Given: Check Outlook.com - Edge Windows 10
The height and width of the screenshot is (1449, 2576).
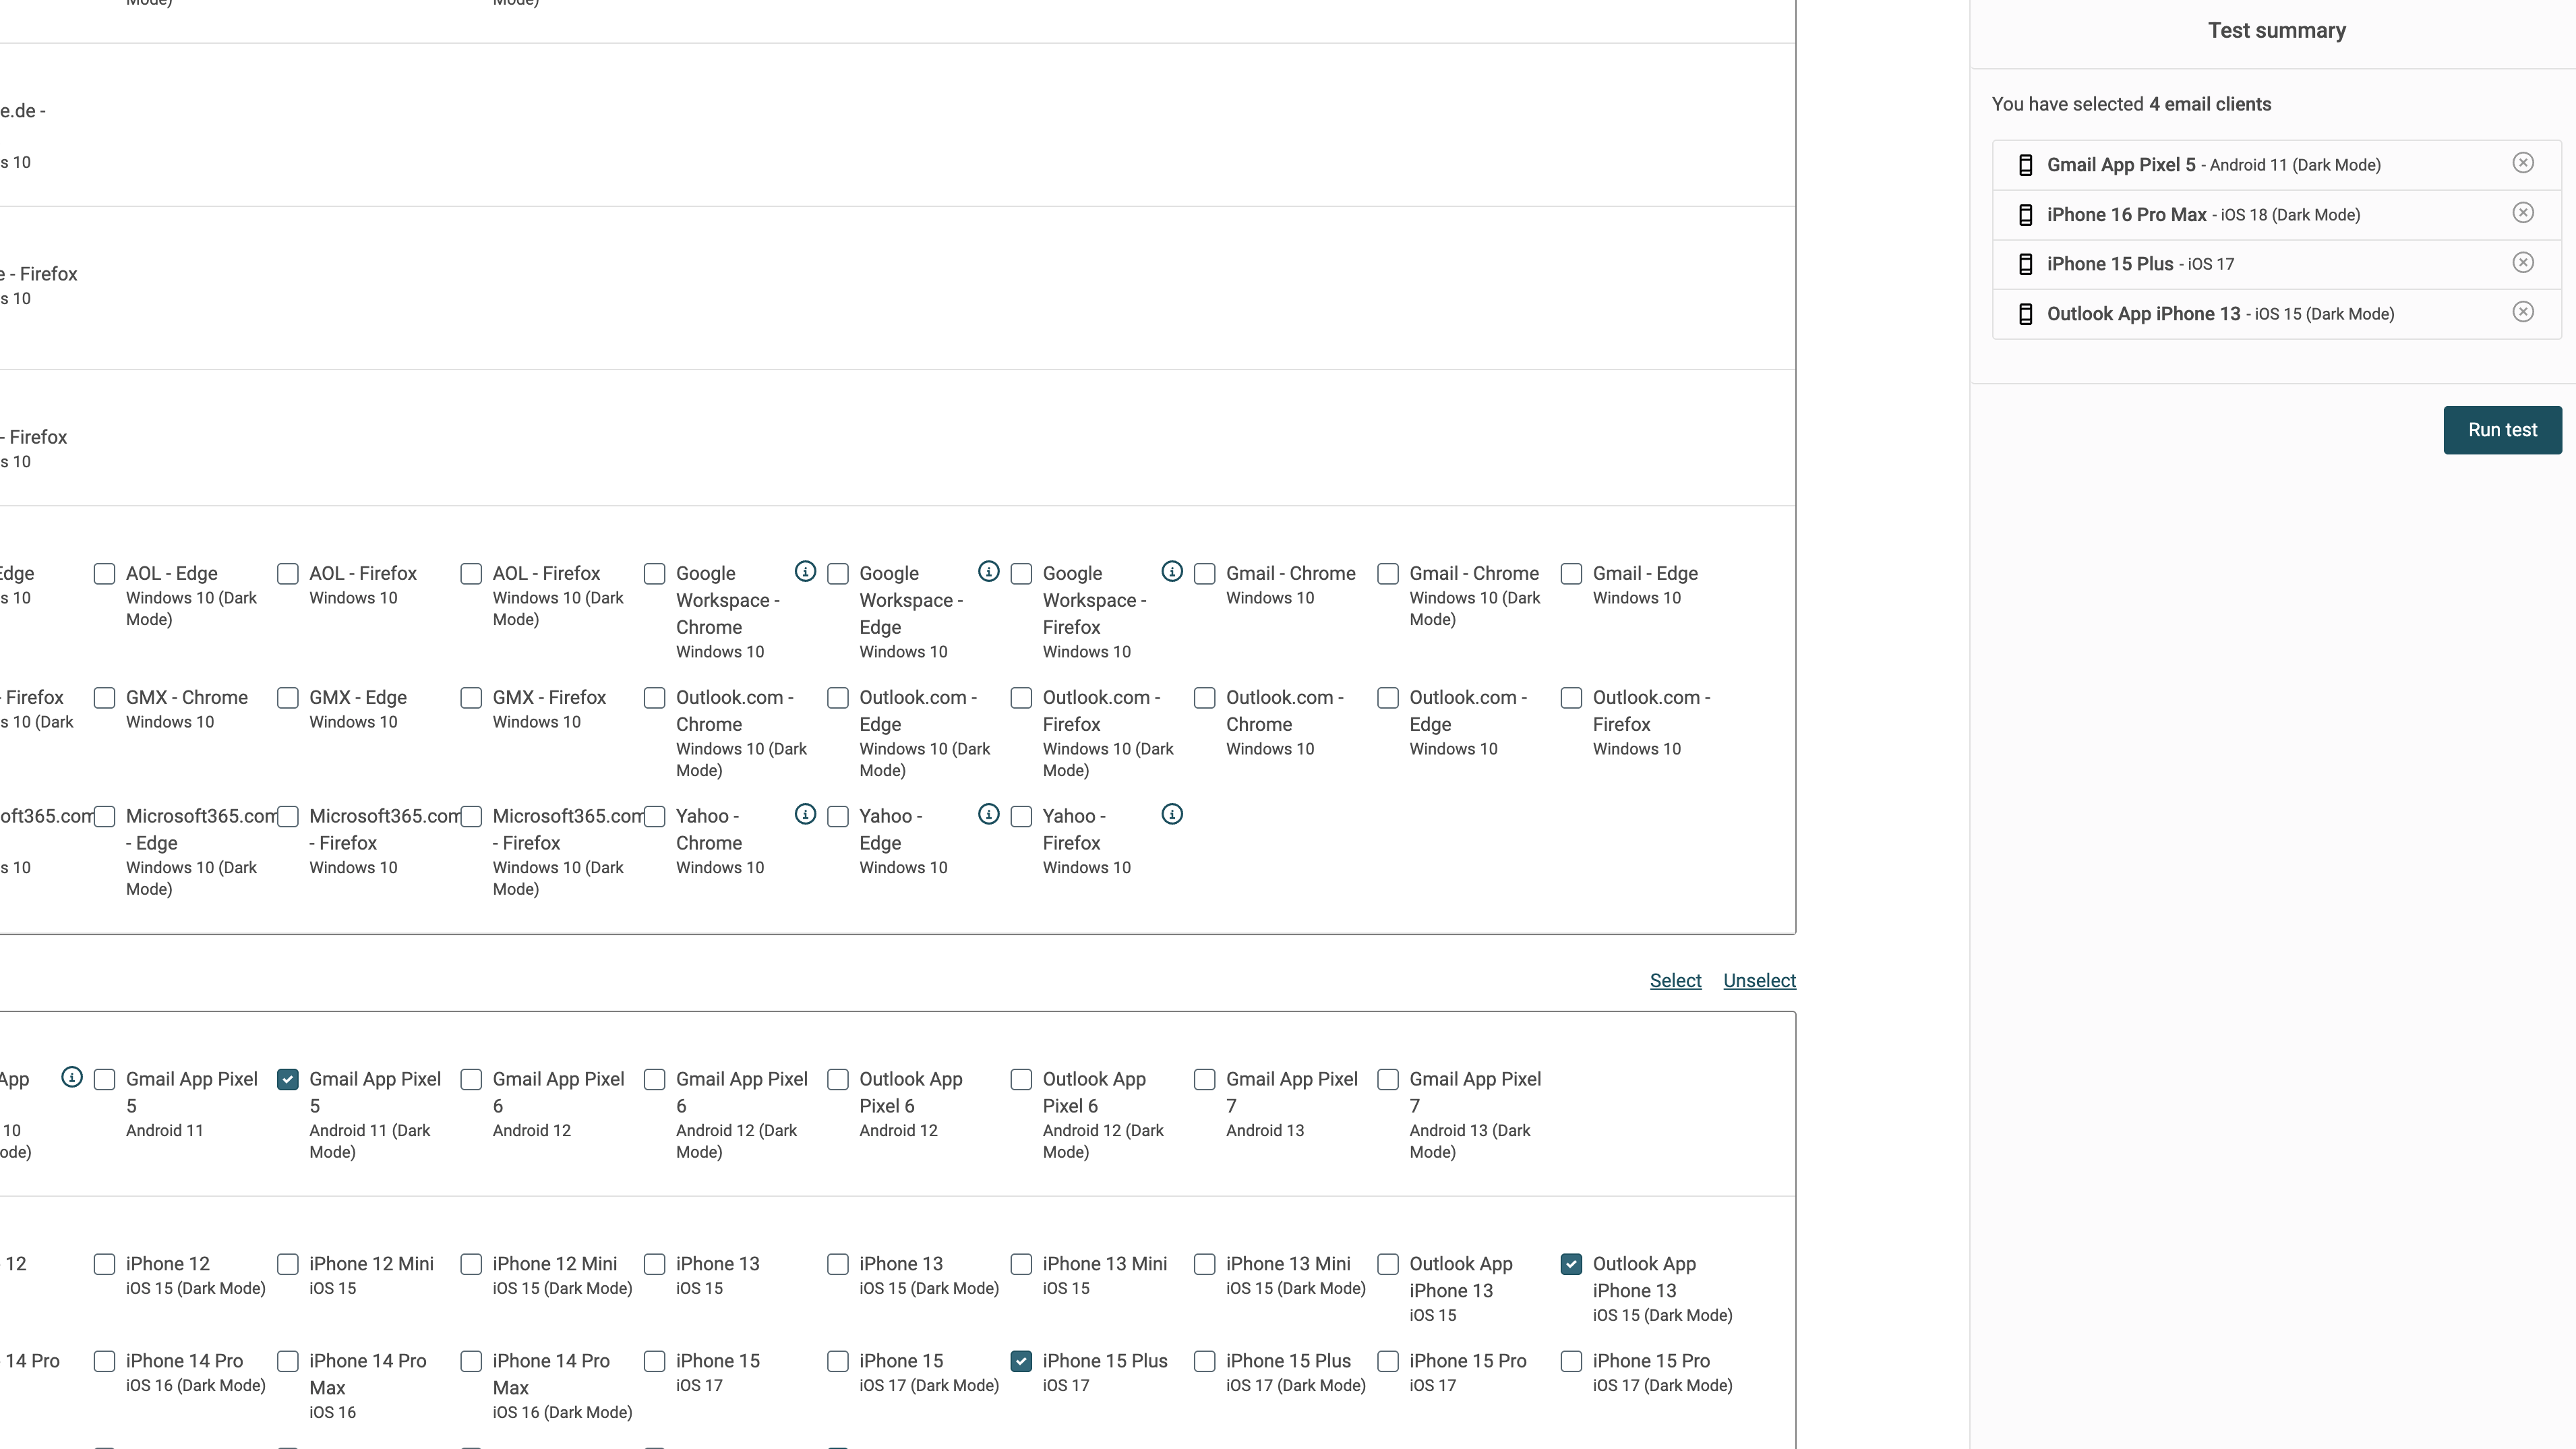Looking at the screenshot, I should 1388,698.
